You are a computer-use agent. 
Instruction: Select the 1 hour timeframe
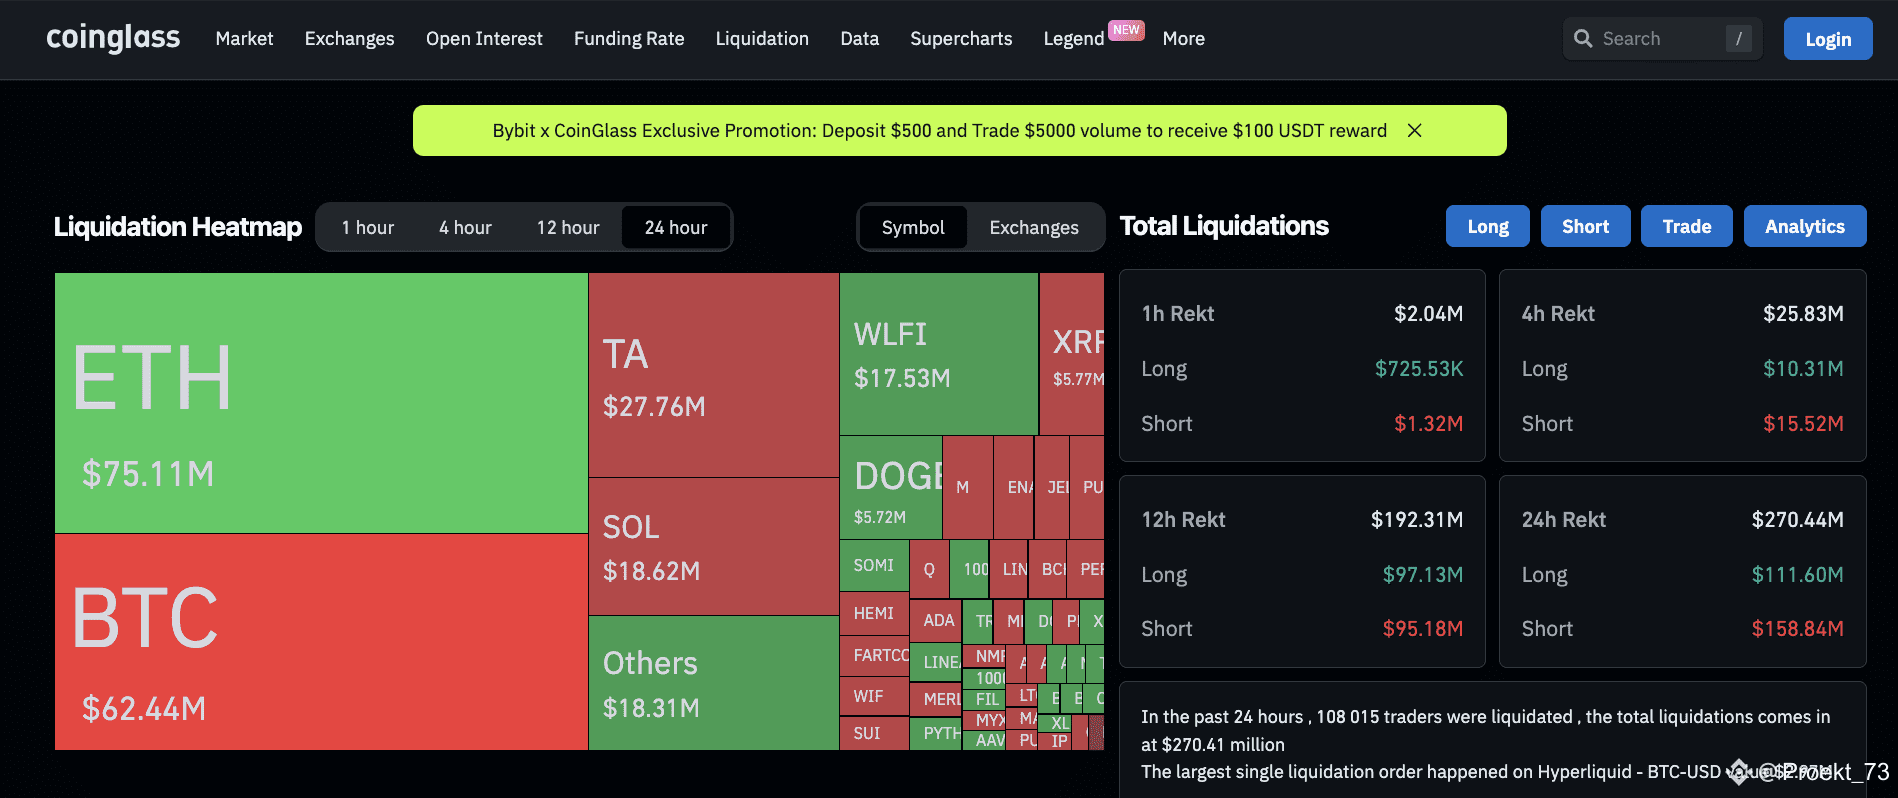click(368, 228)
